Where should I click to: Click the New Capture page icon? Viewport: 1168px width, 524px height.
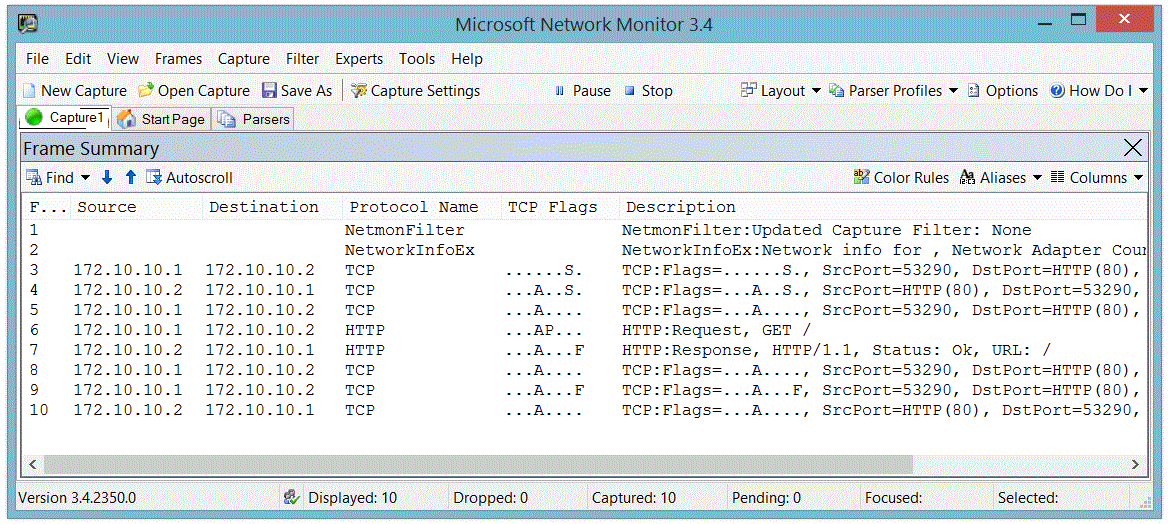tap(29, 91)
